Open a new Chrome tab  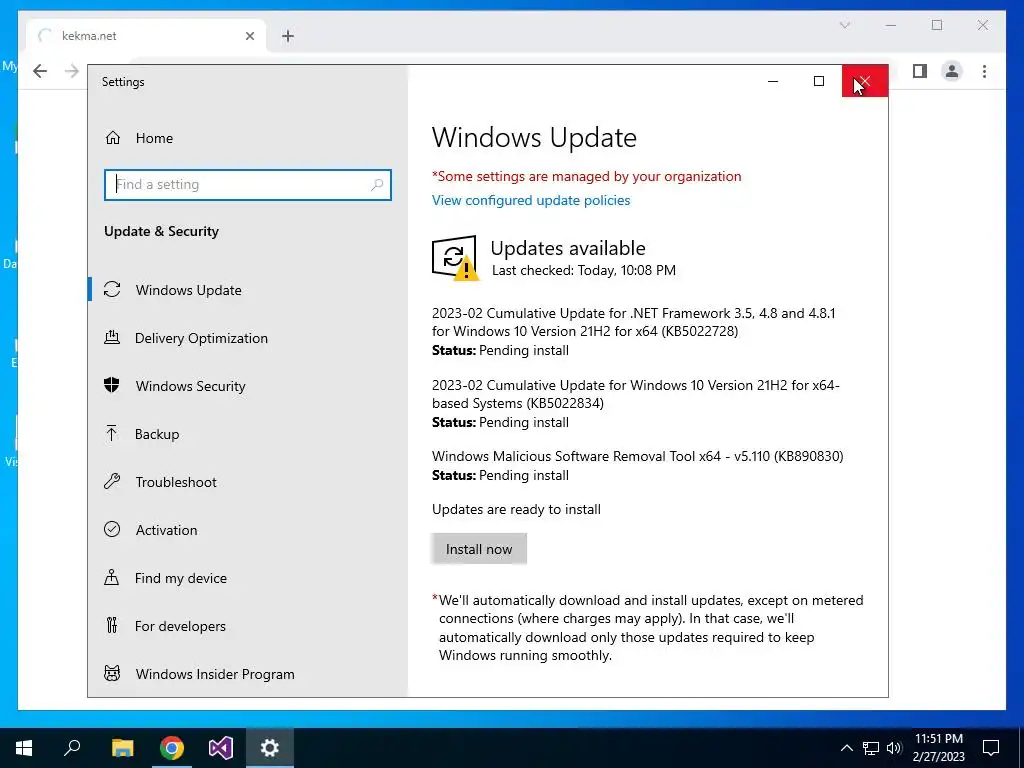pos(288,36)
